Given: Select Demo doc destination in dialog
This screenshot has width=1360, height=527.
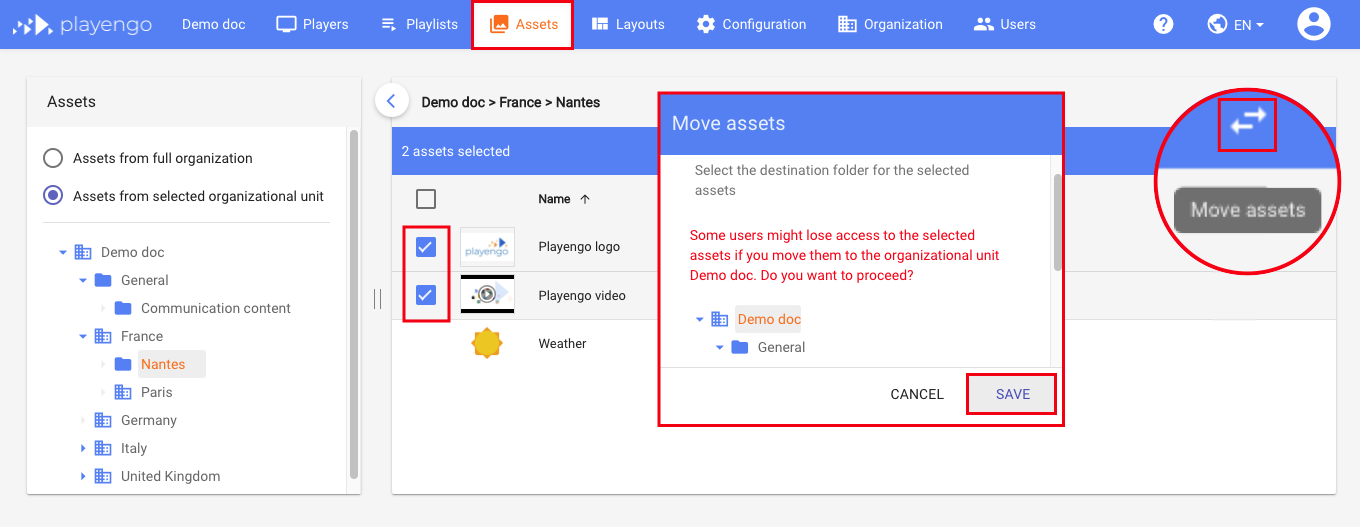Looking at the screenshot, I should pos(769,319).
